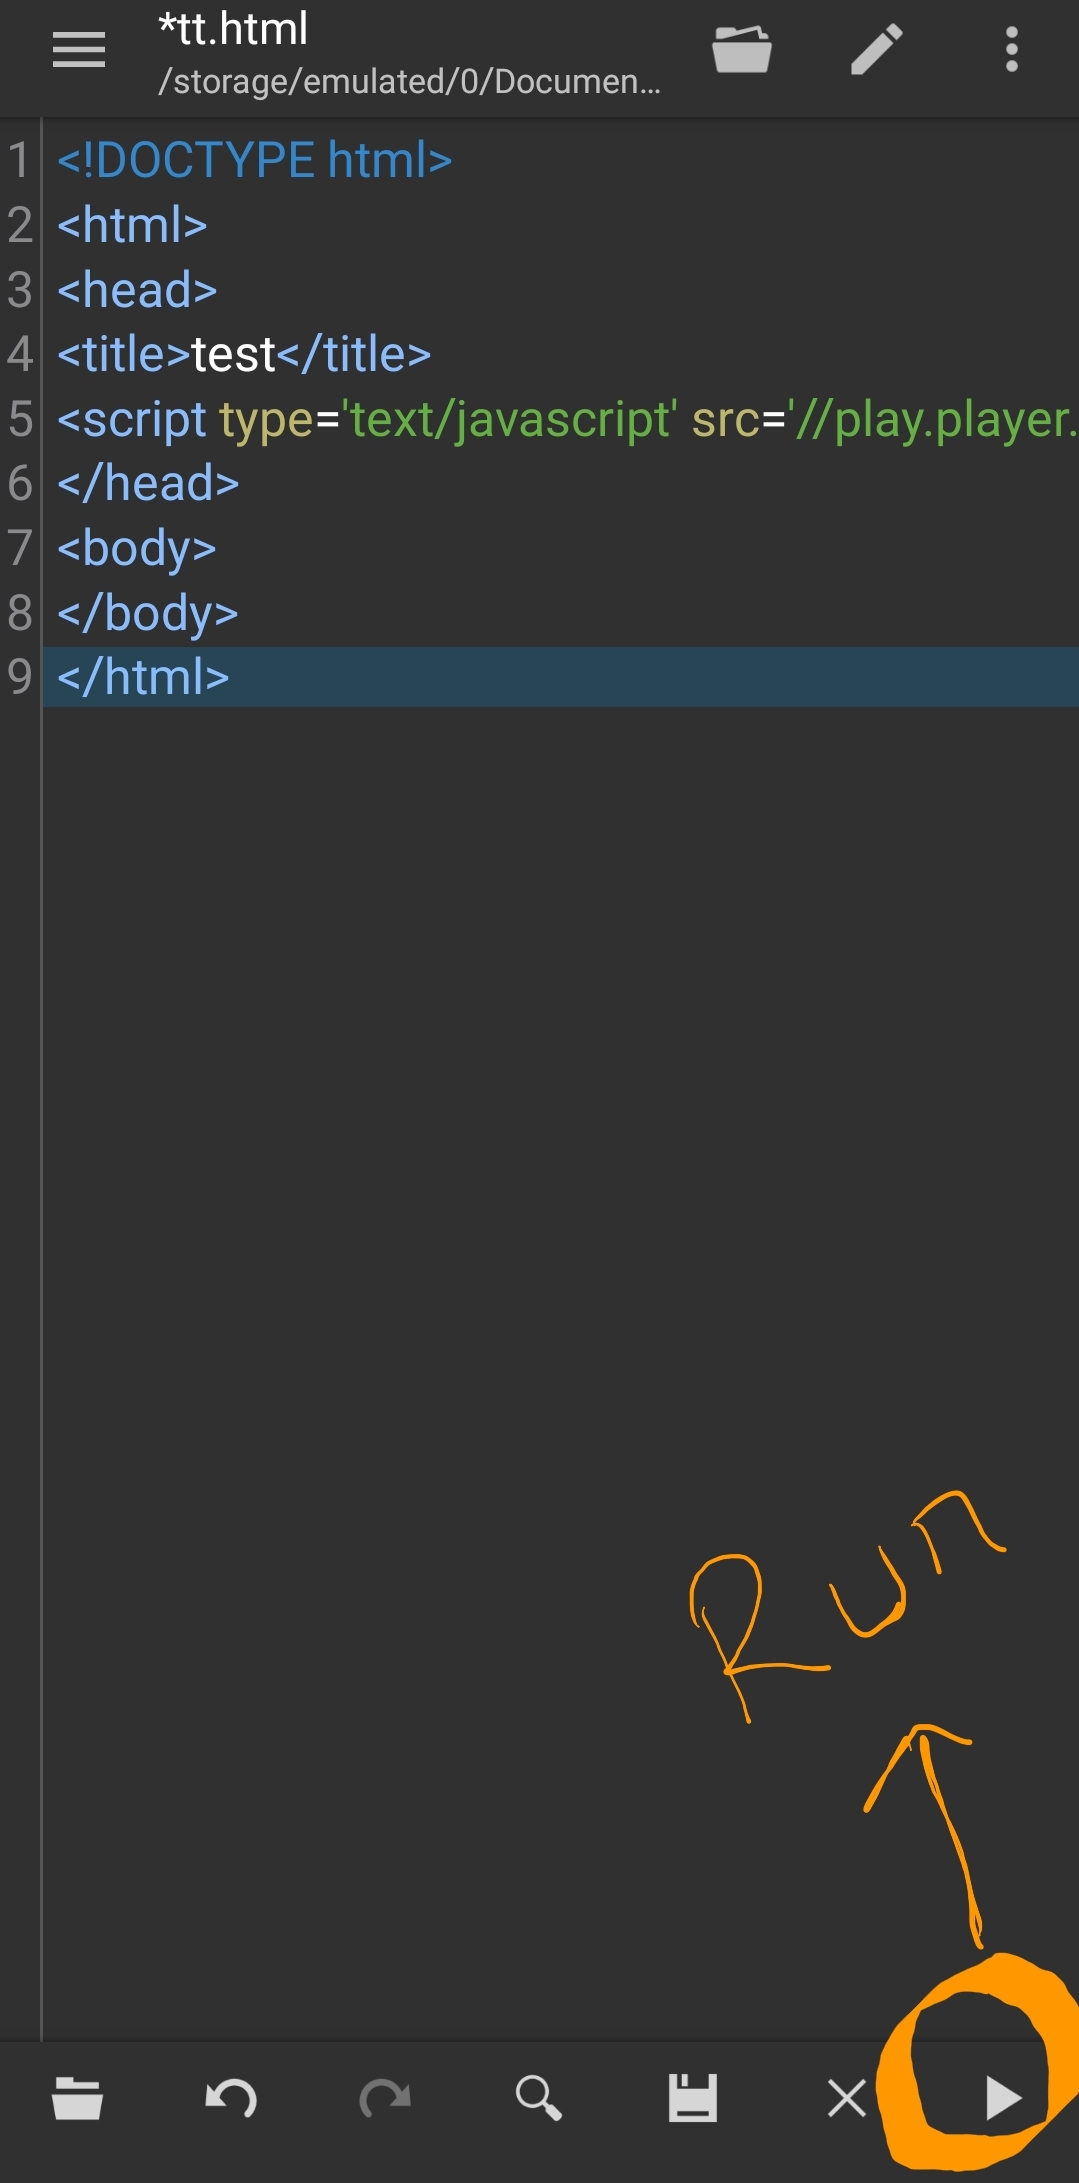Save the file with floppy disk icon
Screen dimensions: 1079x2183
tap(693, 2098)
